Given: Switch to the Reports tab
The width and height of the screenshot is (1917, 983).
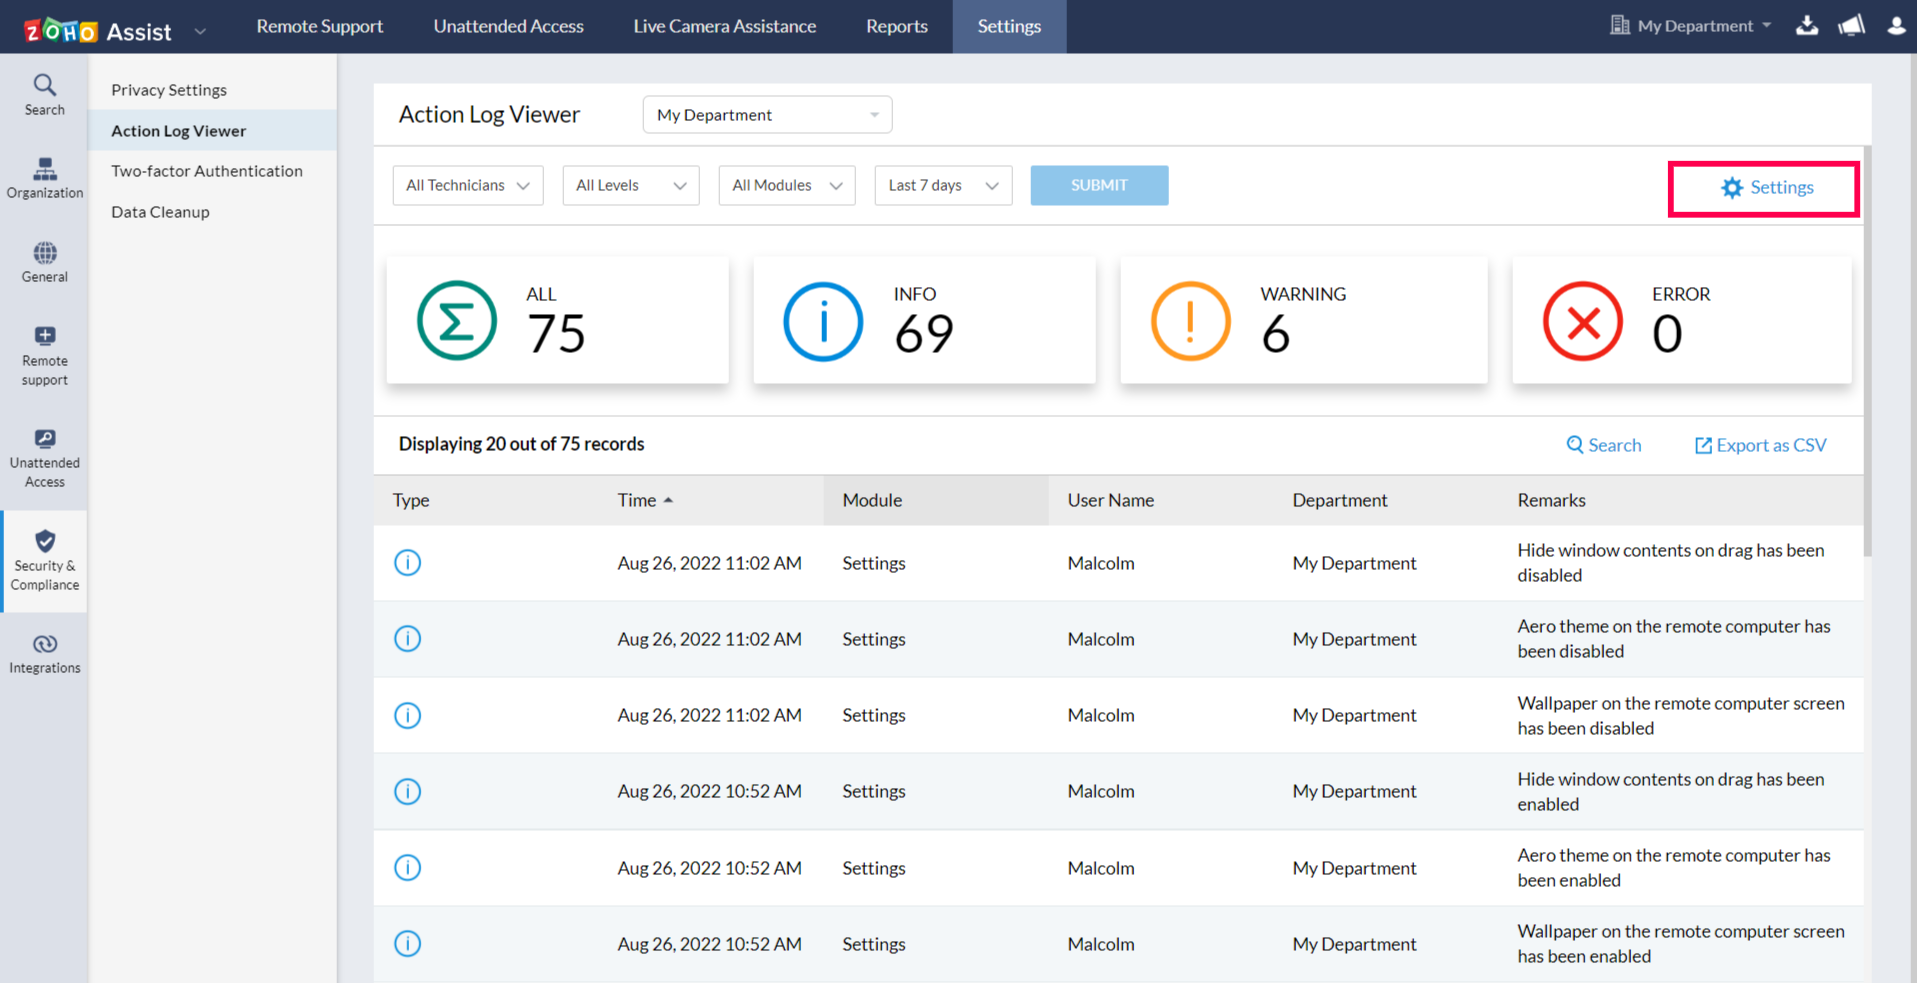Looking at the screenshot, I should [896, 26].
